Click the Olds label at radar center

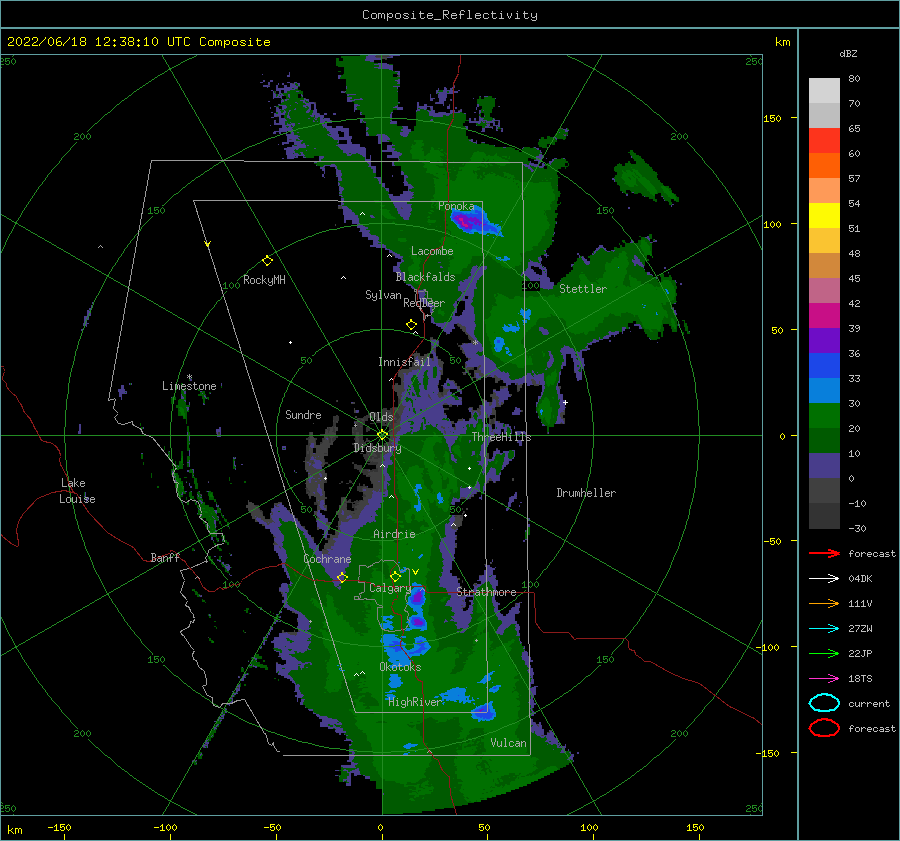[x=381, y=417]
